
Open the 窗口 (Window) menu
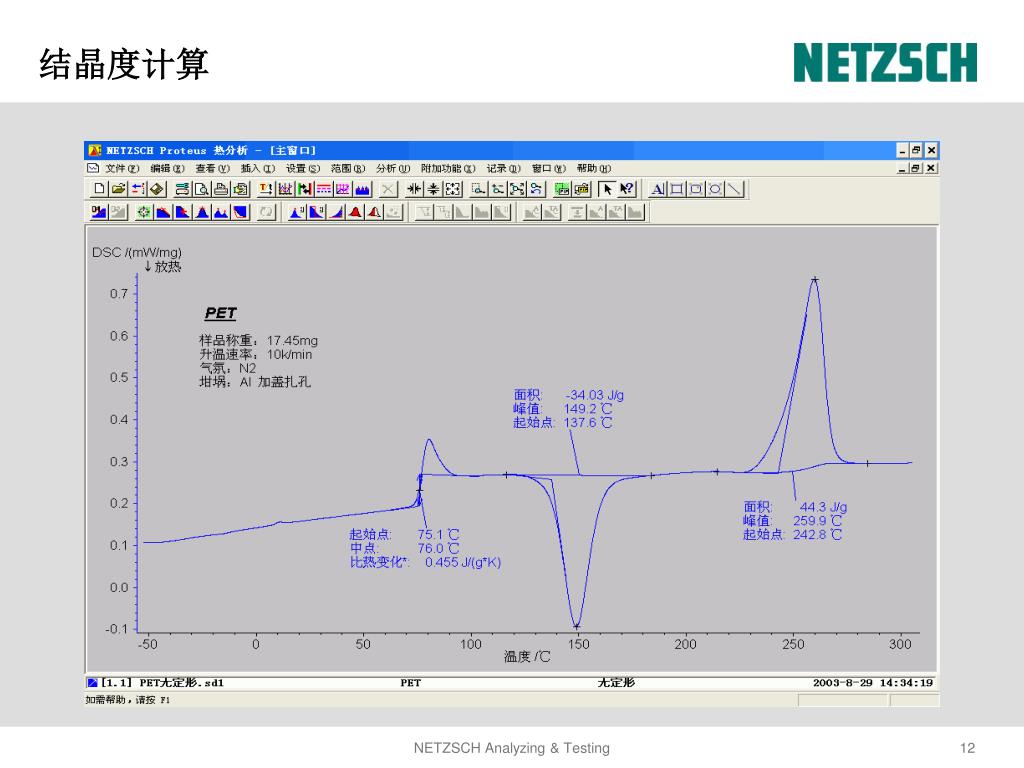coord(549,168)
